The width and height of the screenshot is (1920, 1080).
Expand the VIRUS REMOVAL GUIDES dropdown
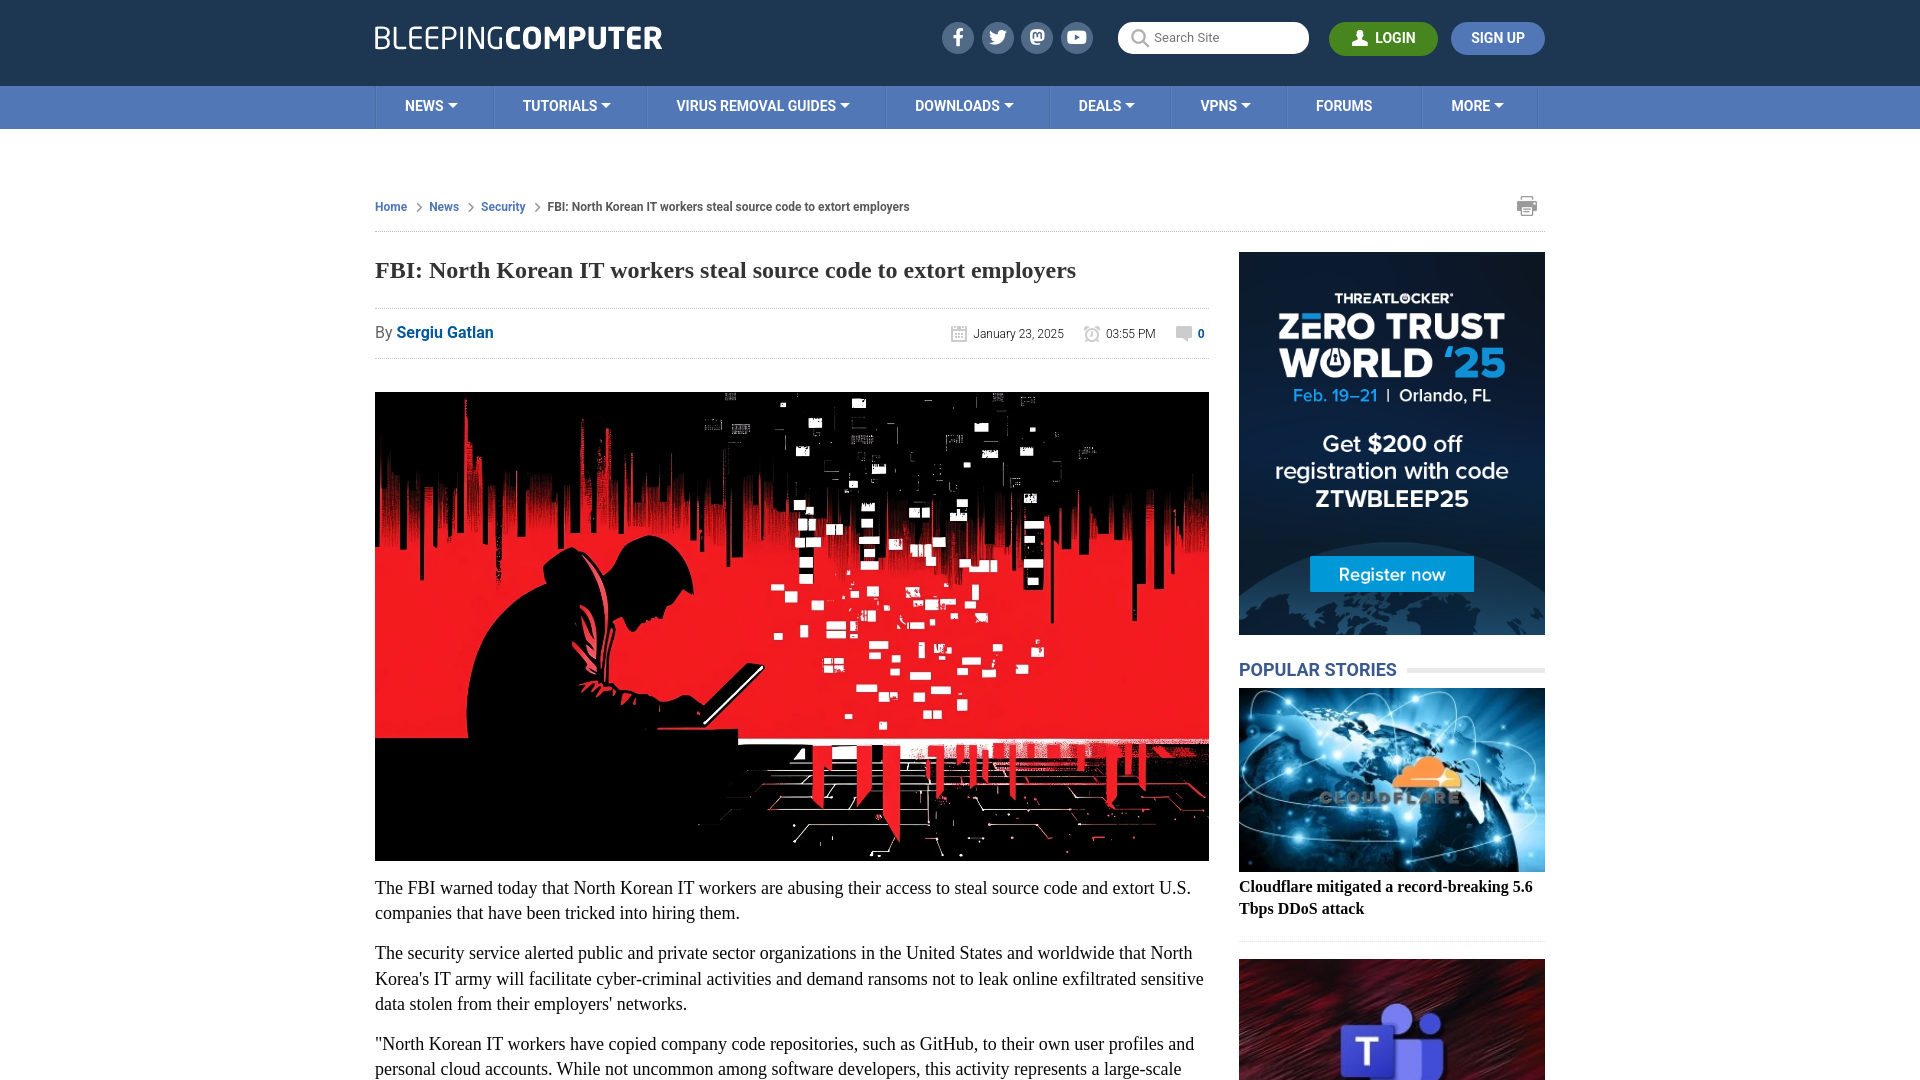pos(762,105)
